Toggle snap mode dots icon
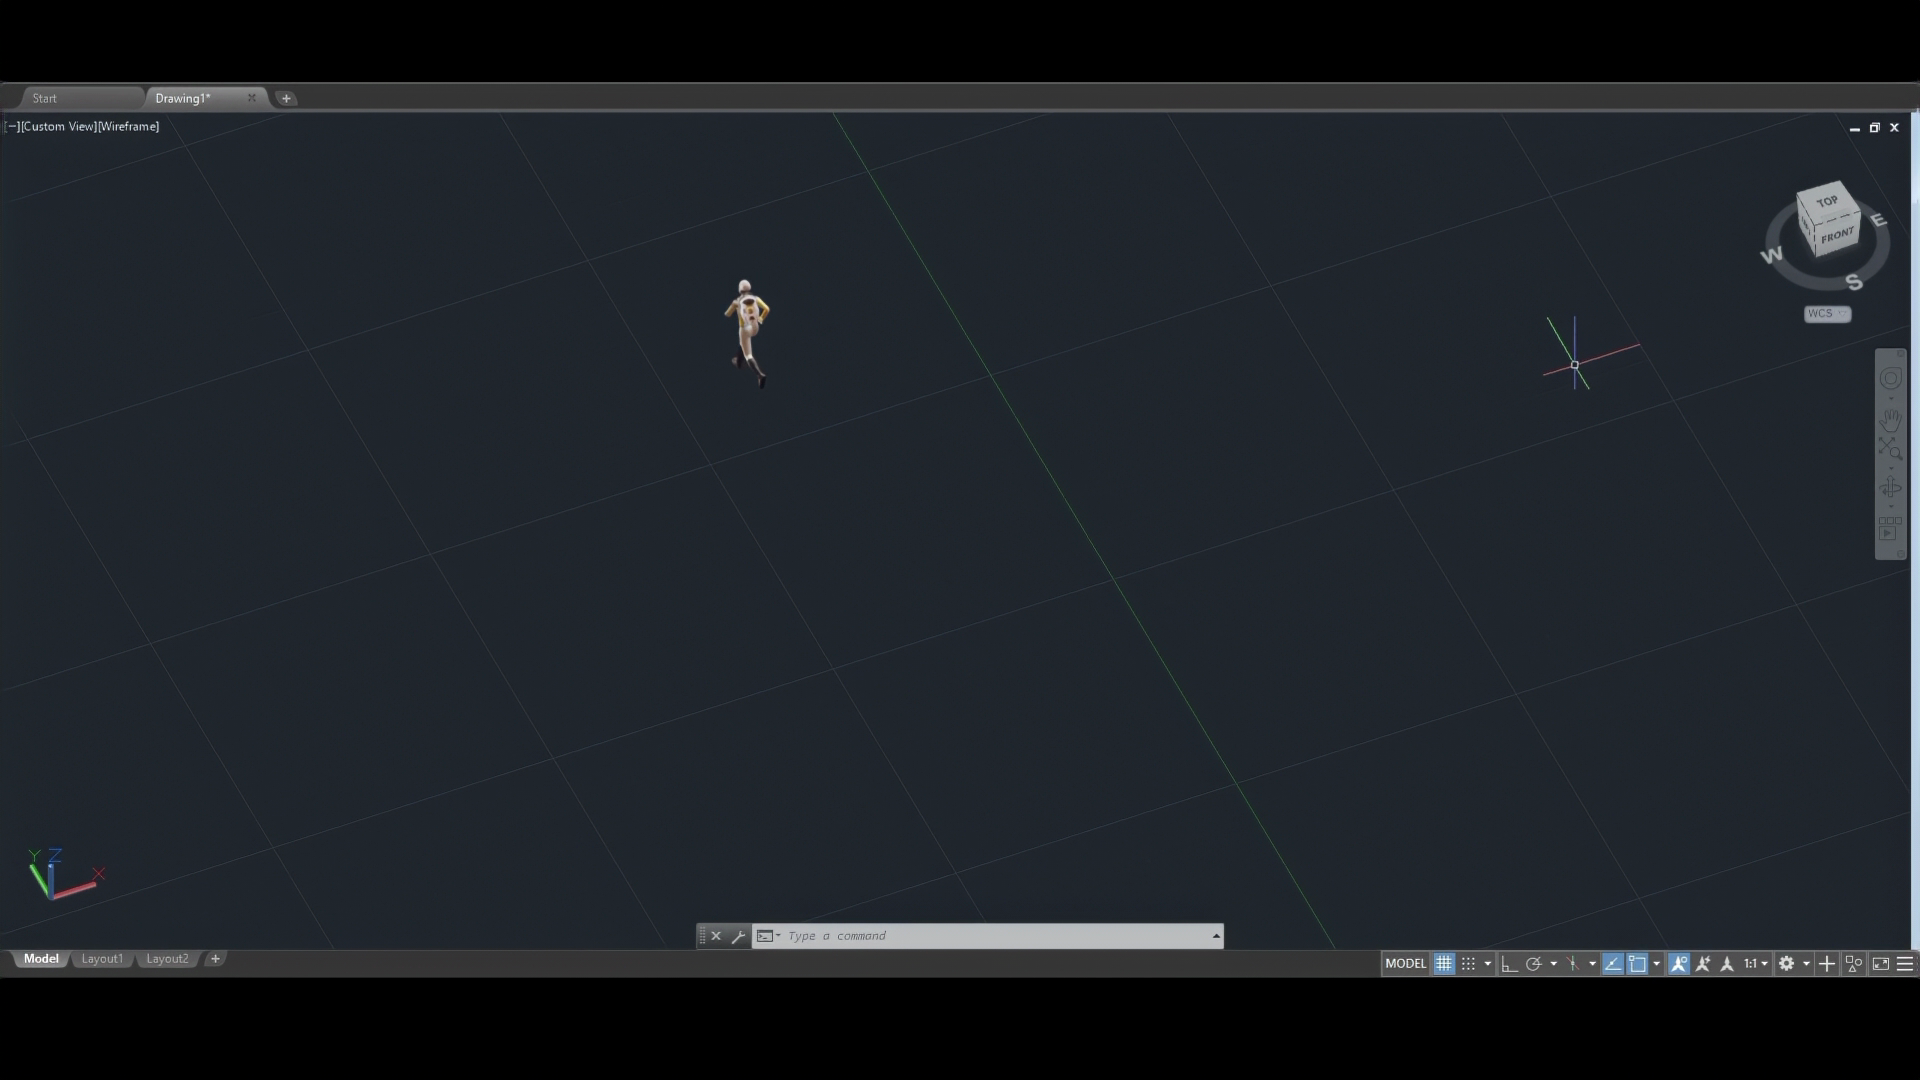Image resolution: width=1920 pixels, height=1080 pixels. [1468, 964]
